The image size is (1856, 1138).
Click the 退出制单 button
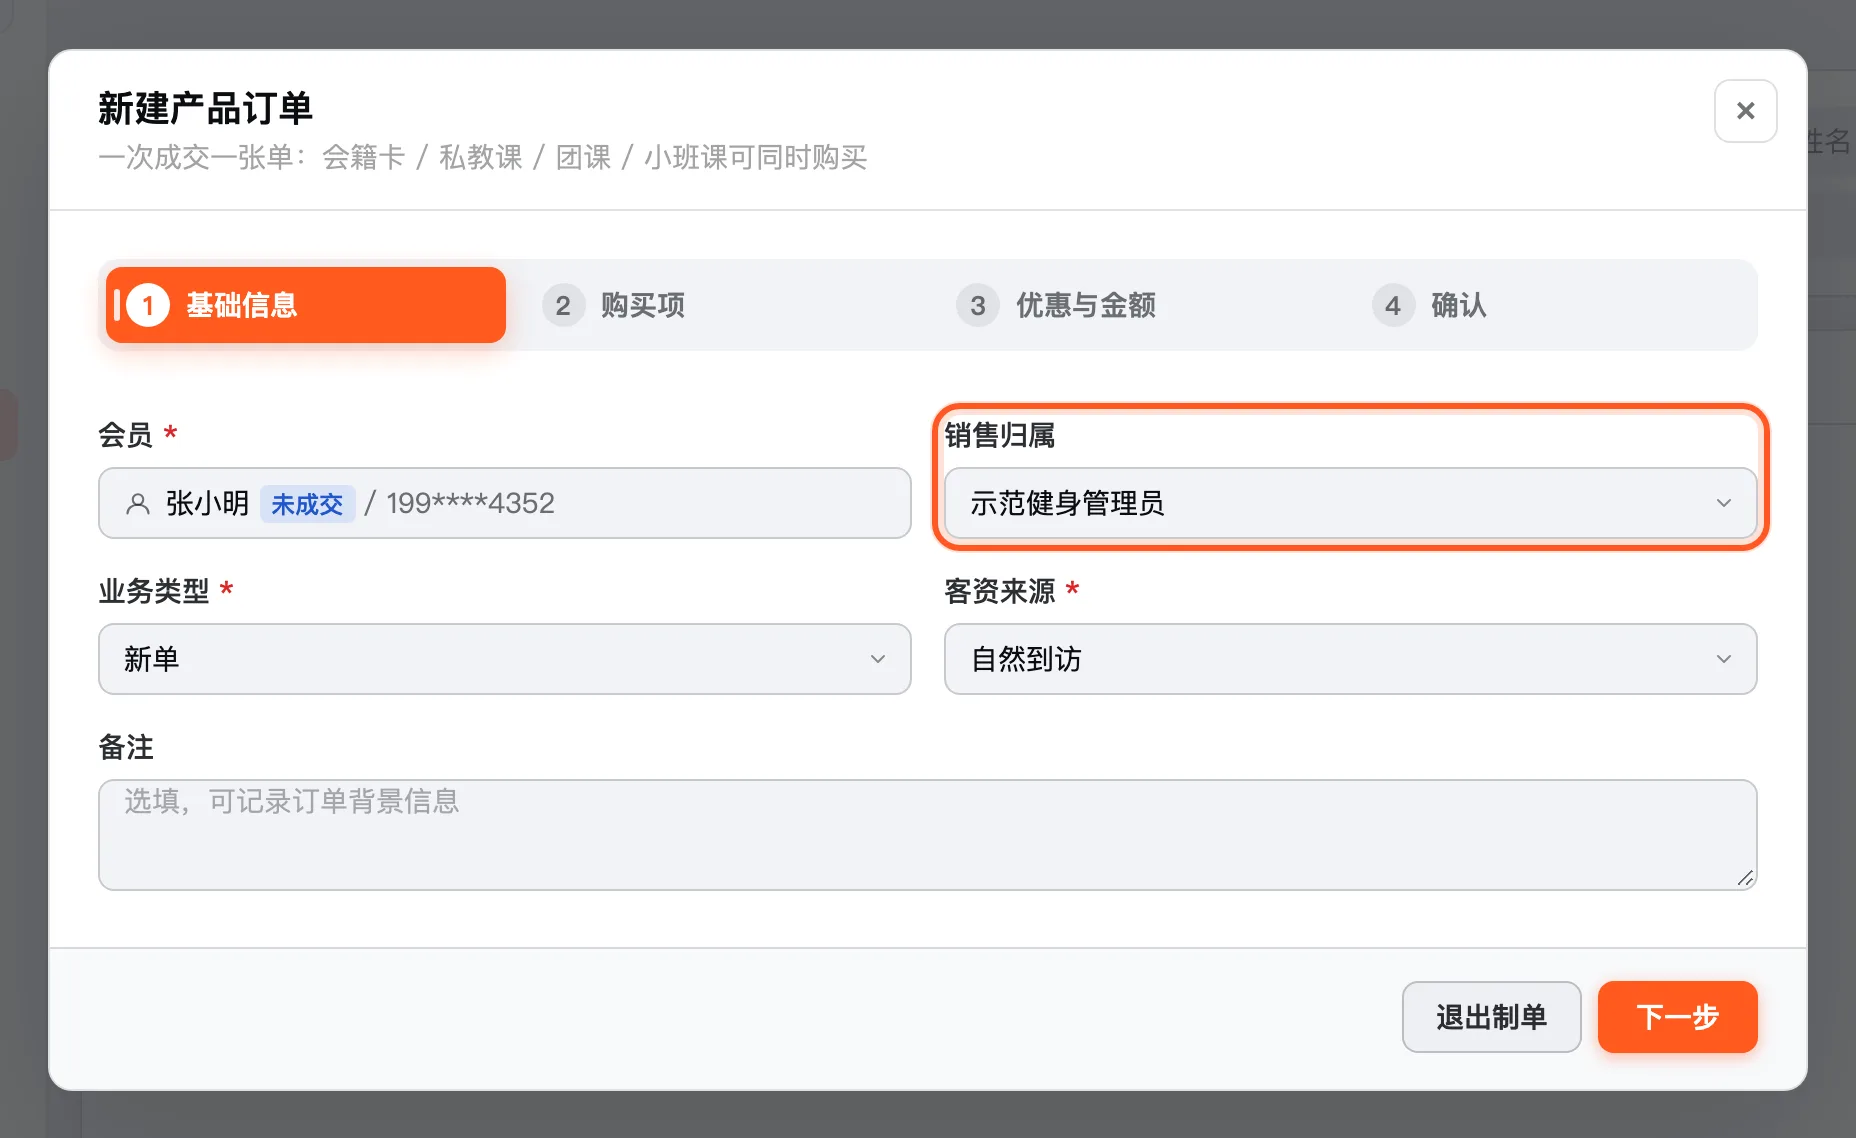[1491, 1017]
